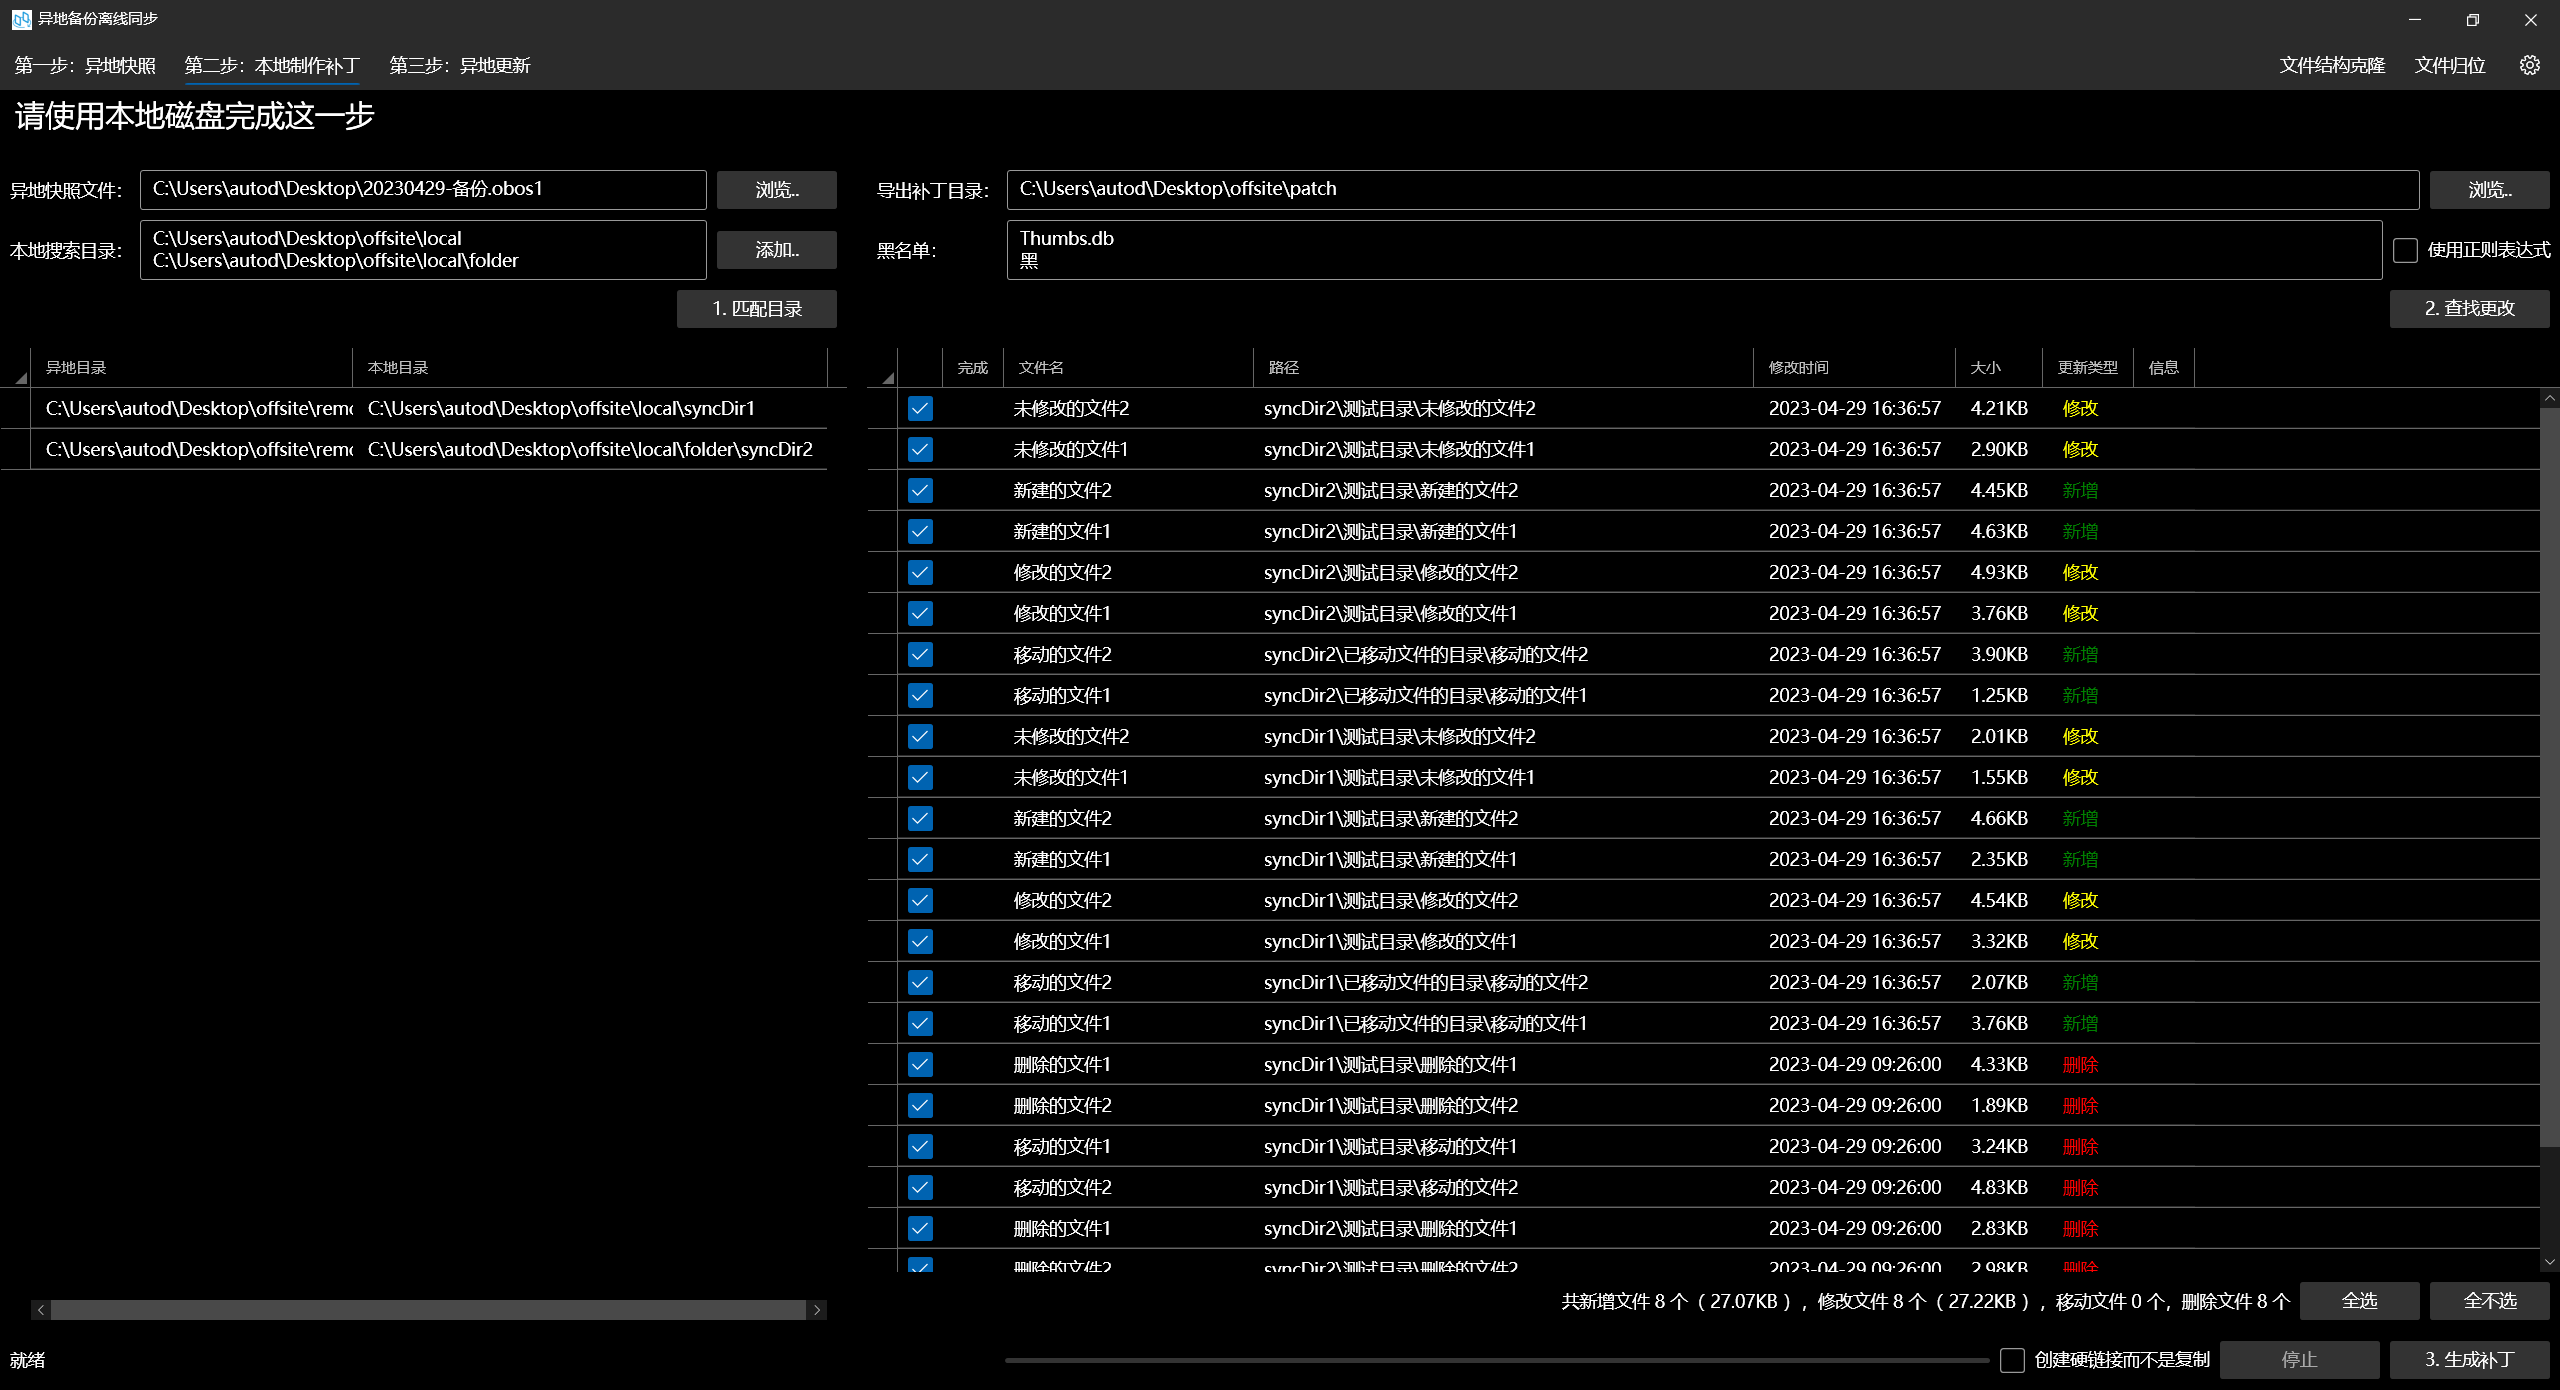
Task: Click 3. 生成补丁 button
Action: coord(2470,1360)
